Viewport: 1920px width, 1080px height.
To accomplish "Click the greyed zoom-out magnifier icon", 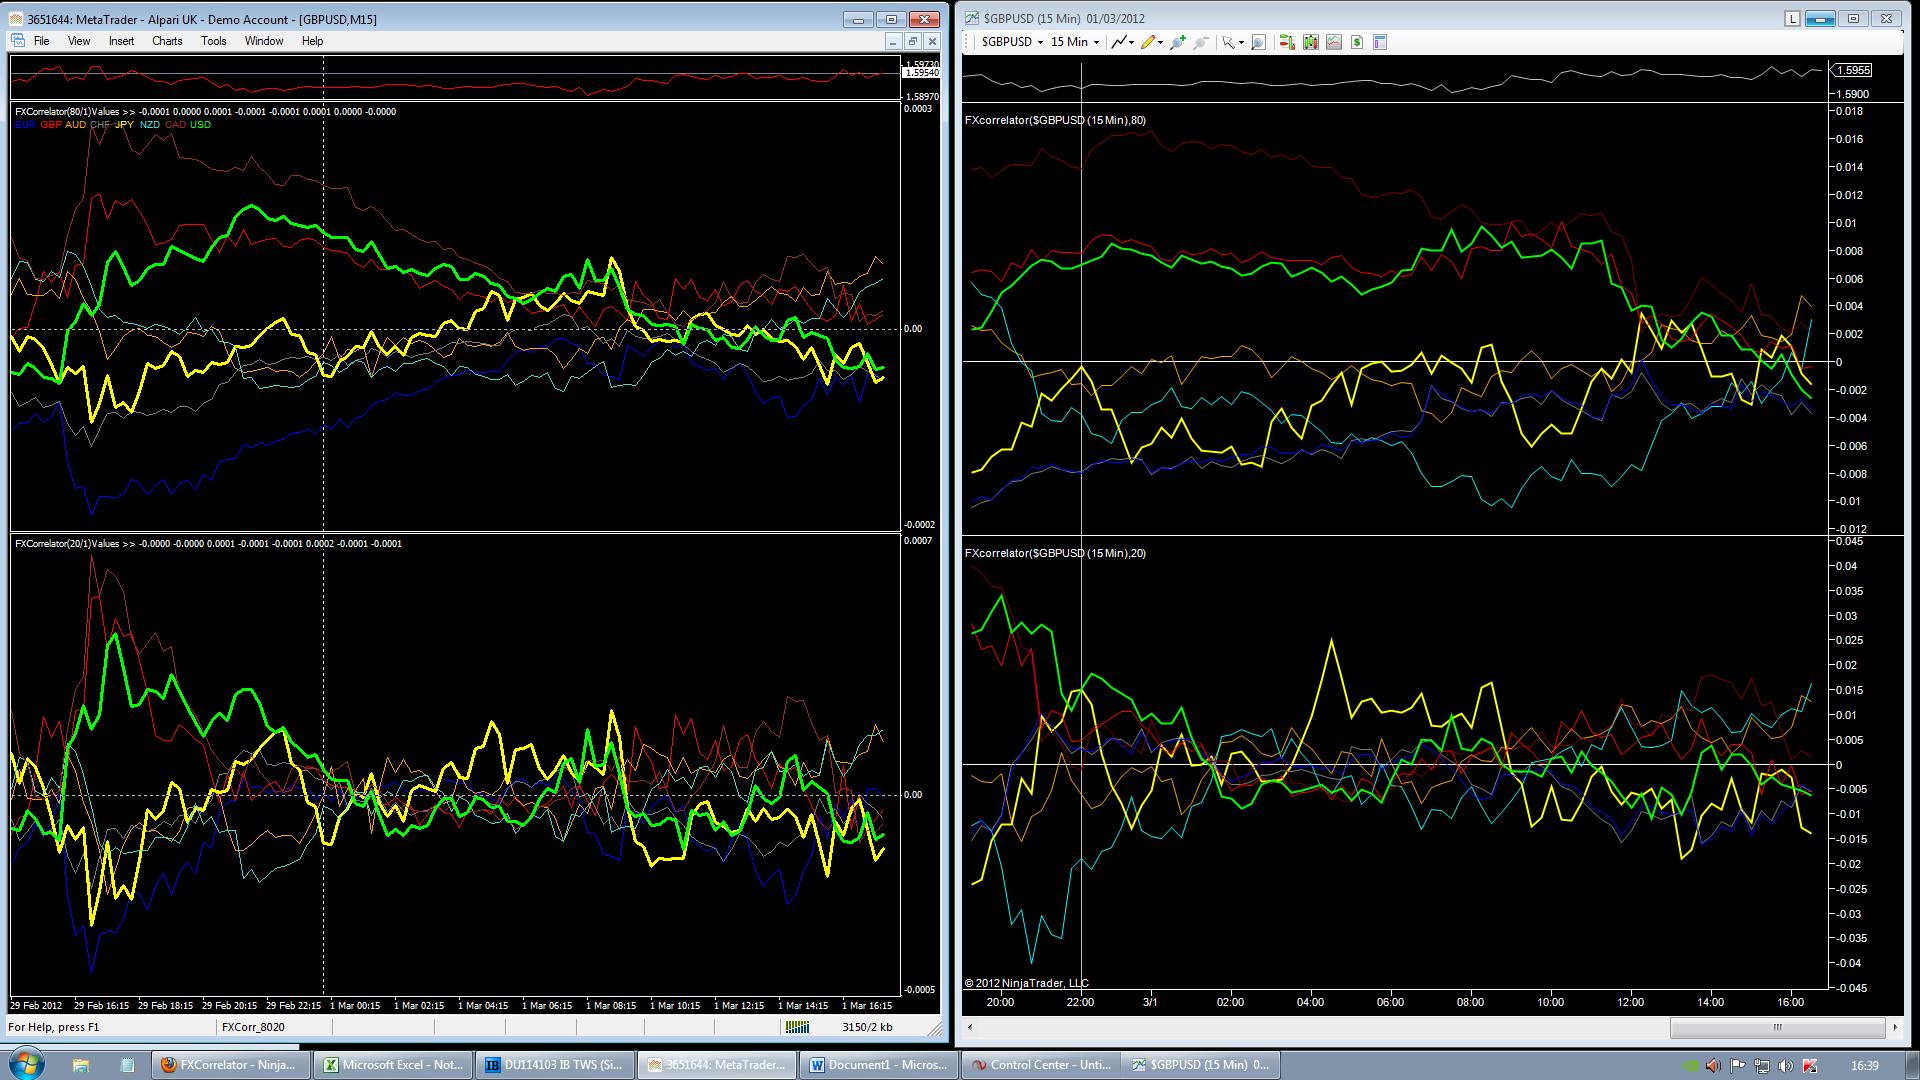I will pyautogui.click(x=1201, y=42).
